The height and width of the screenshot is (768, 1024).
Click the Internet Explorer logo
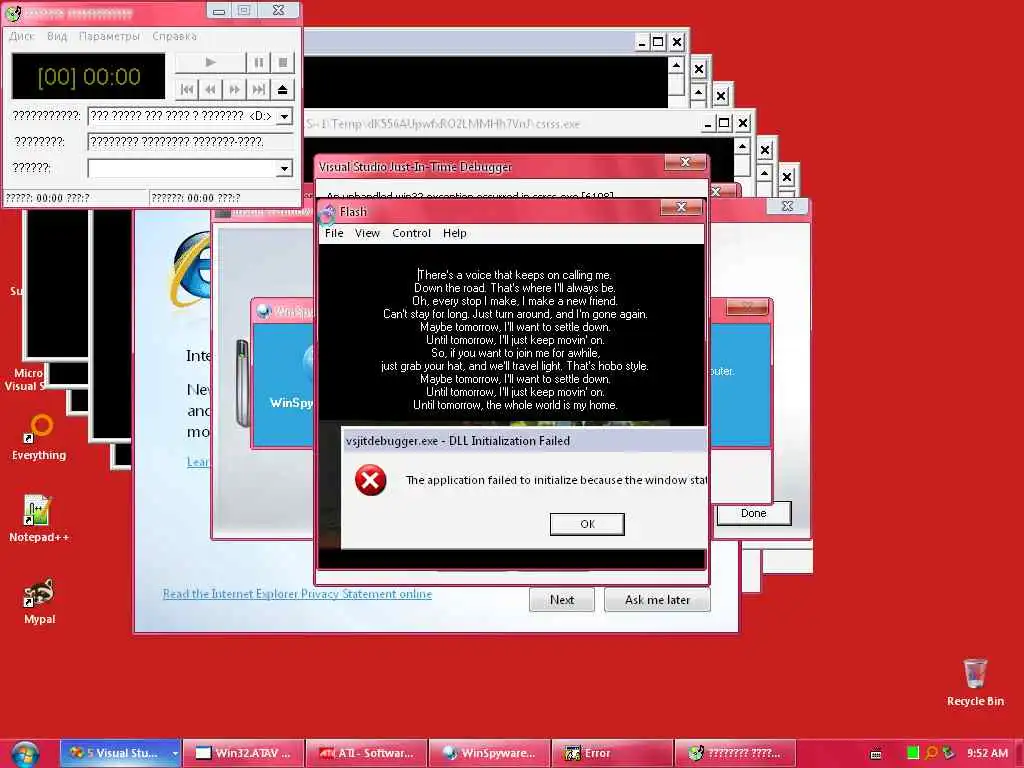[191, 269]
